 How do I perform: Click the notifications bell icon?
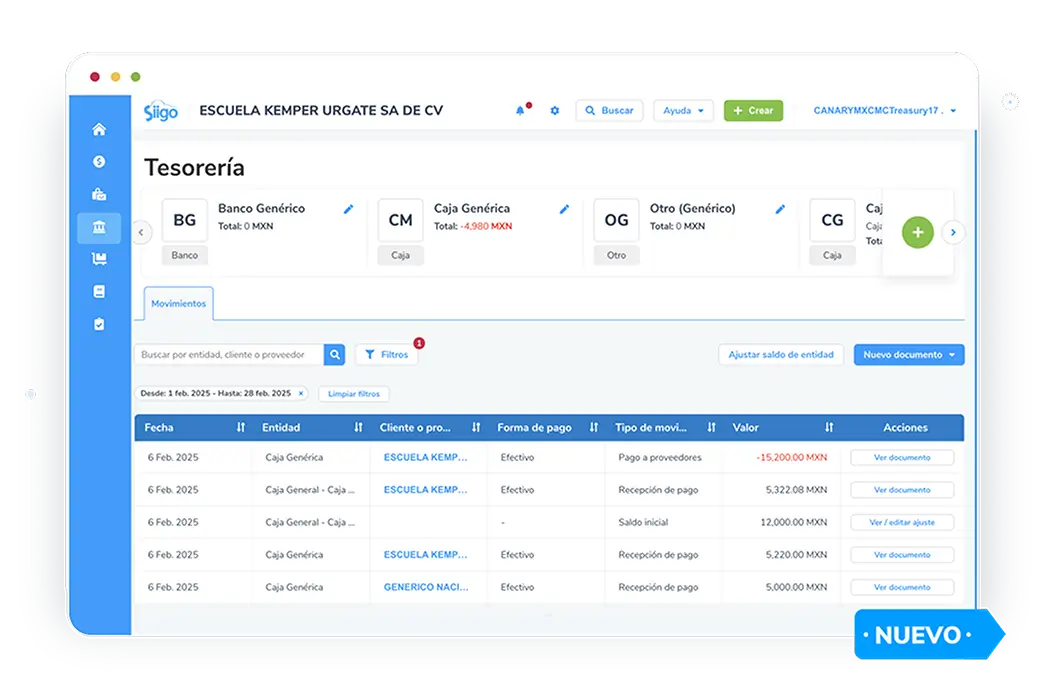[520, 111]
